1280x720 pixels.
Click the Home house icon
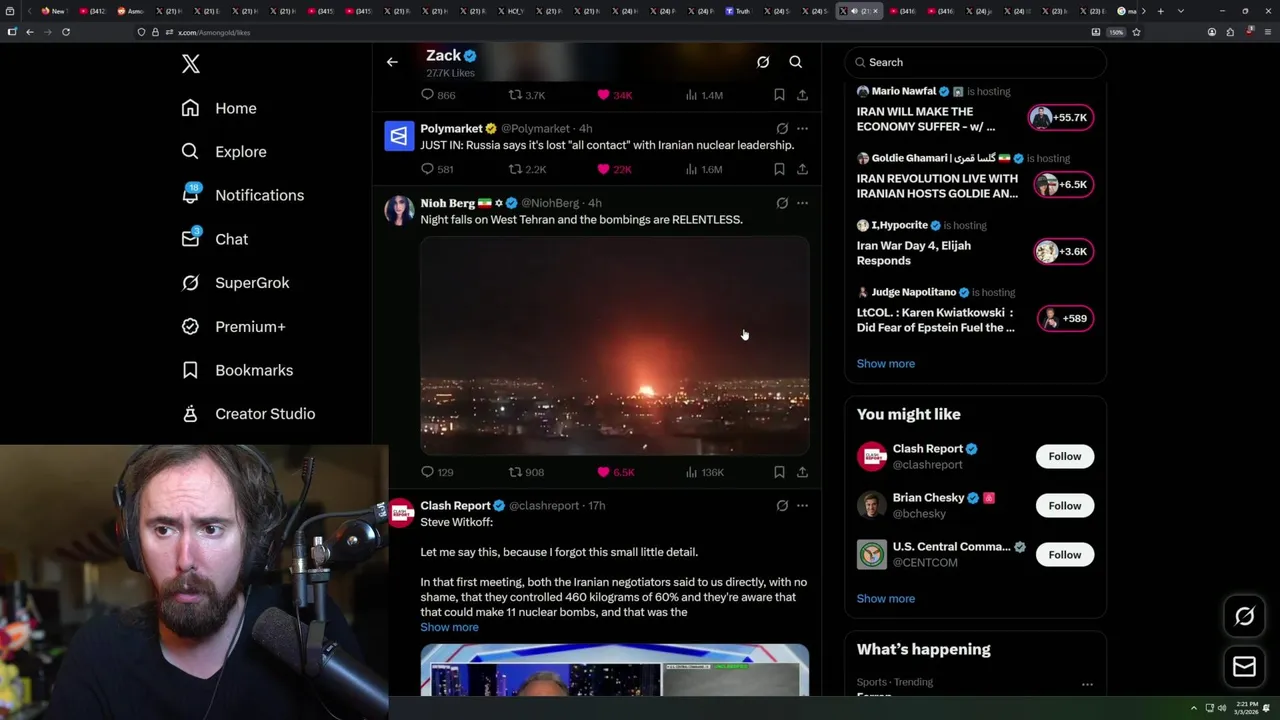[x=190, y=108]
